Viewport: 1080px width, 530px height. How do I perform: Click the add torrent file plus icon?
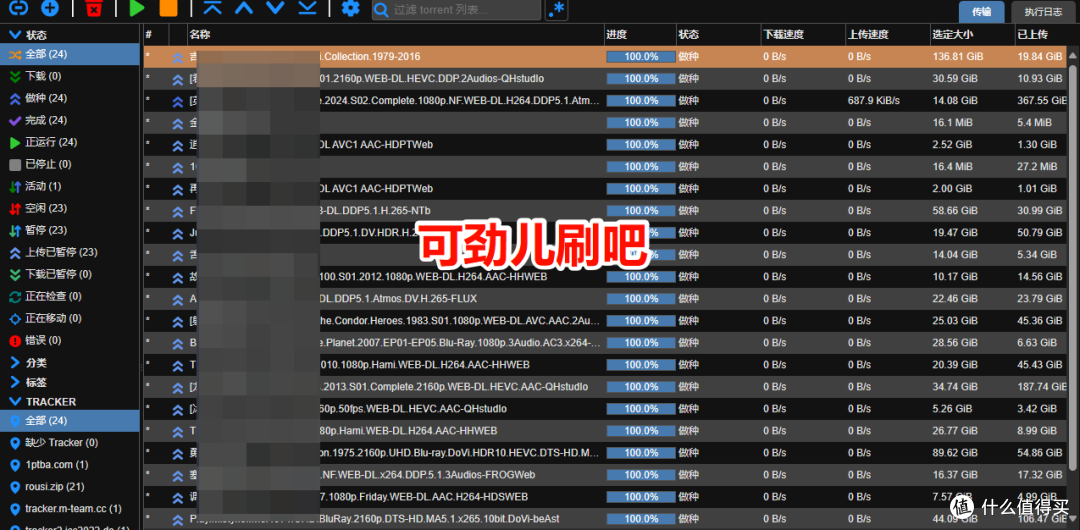pos(50,8)
